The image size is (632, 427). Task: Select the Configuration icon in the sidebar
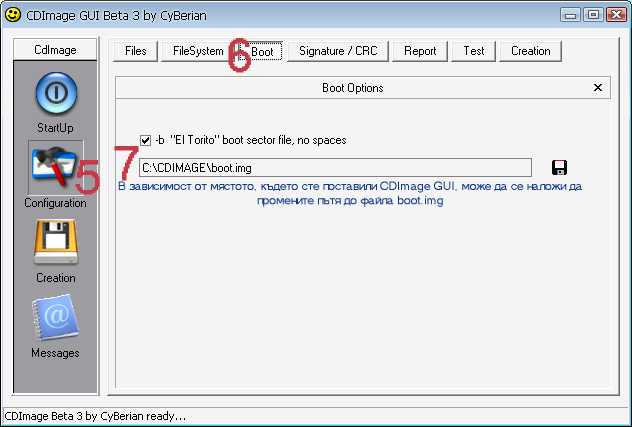coord(56,168)
